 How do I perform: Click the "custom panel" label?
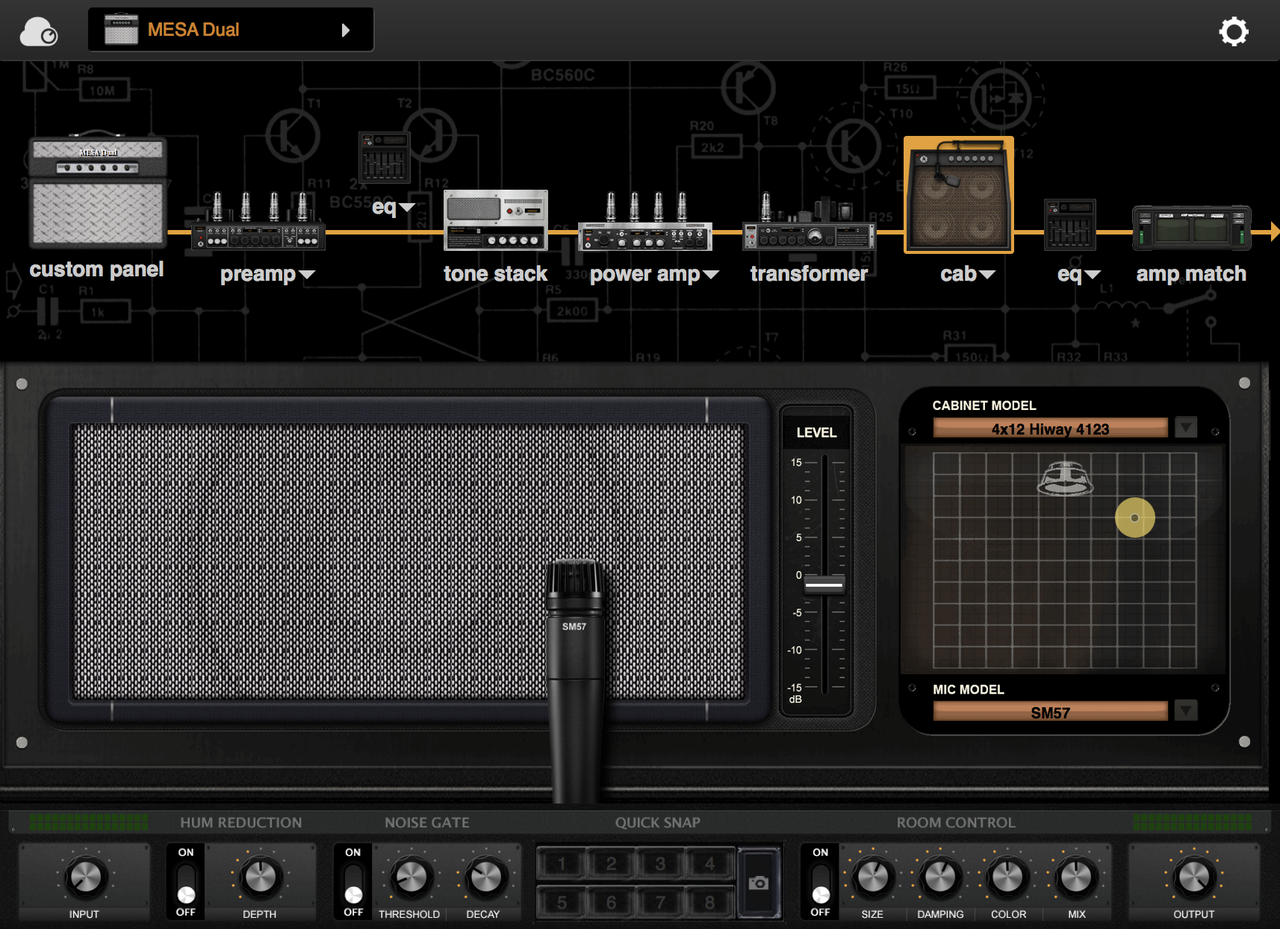click(x=97, y=270)
